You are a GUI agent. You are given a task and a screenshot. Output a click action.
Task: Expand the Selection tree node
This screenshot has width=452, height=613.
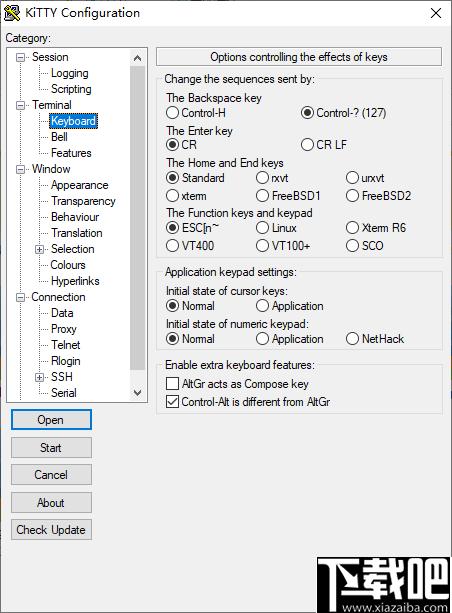point(39,249)
